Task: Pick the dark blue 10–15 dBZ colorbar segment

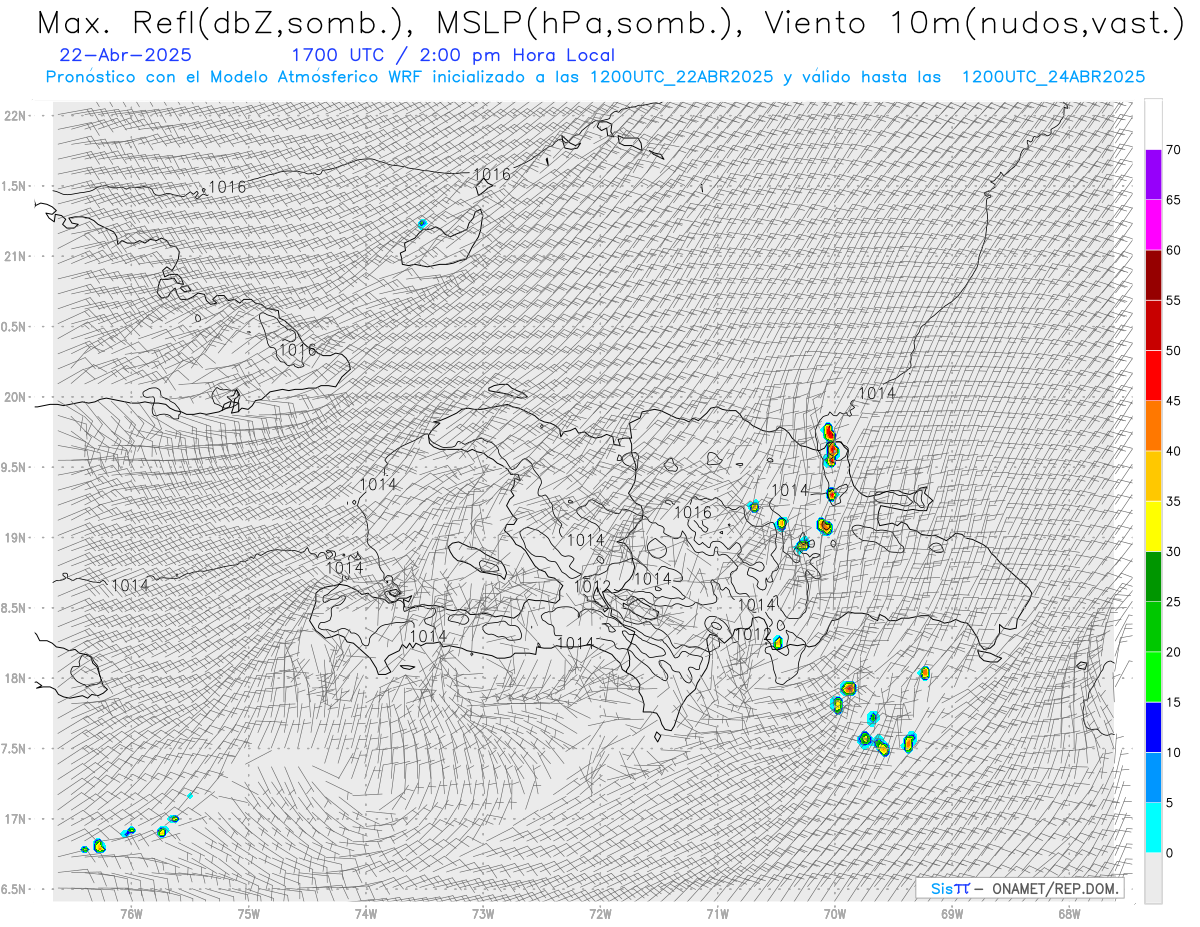Action: (x=1153, y=727)
